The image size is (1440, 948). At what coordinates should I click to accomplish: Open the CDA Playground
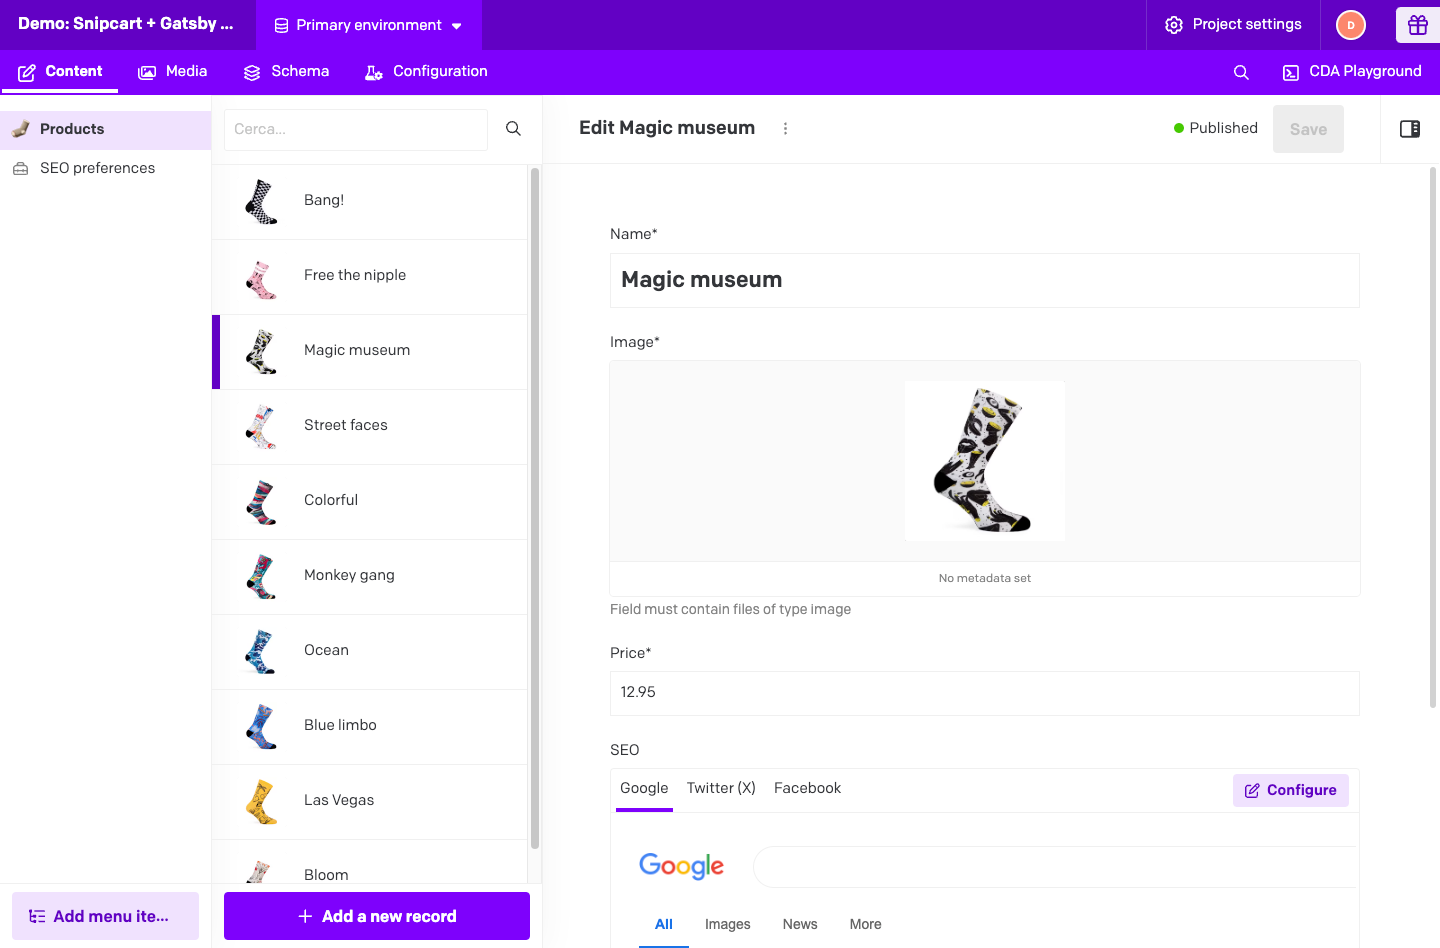coord(1352,72)
